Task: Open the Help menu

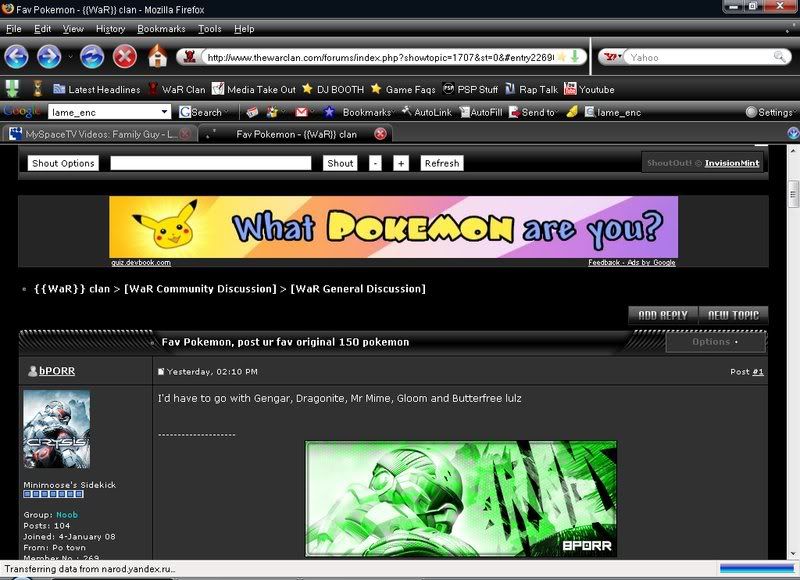Action: 244,29
